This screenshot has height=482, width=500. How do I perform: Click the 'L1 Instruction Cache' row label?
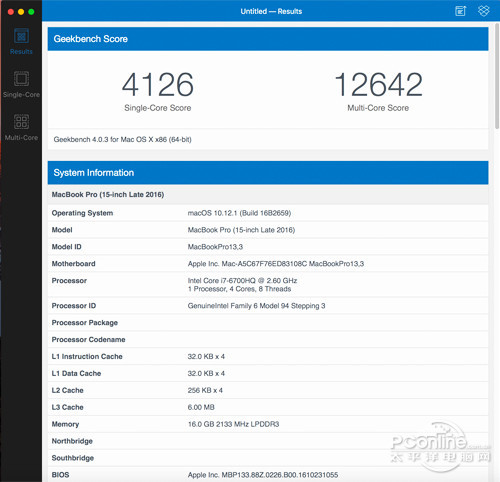pos(87,357)
